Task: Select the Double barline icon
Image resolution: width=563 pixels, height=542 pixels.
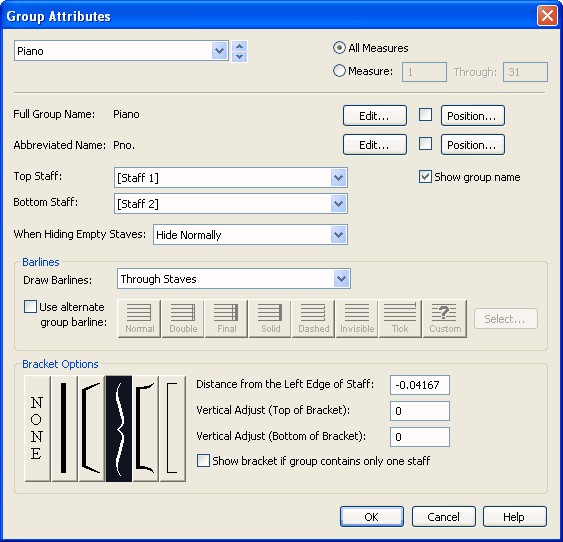Action: coord(183,319)
